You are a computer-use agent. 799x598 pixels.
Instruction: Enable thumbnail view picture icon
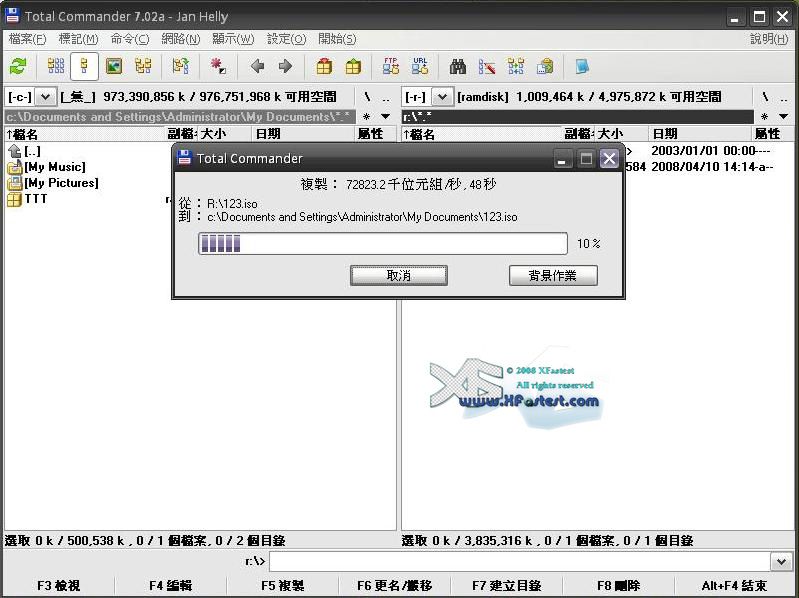coord(114,66)
